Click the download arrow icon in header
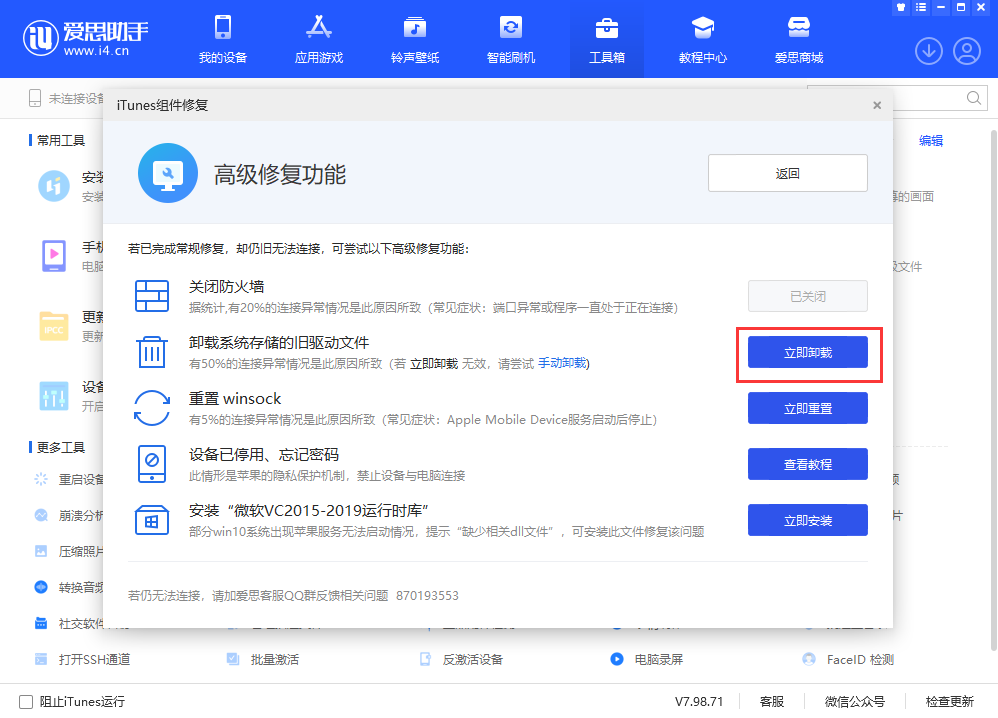Viewport: 998px width, 718px height. pyautogui.click(x=929, y=50)
